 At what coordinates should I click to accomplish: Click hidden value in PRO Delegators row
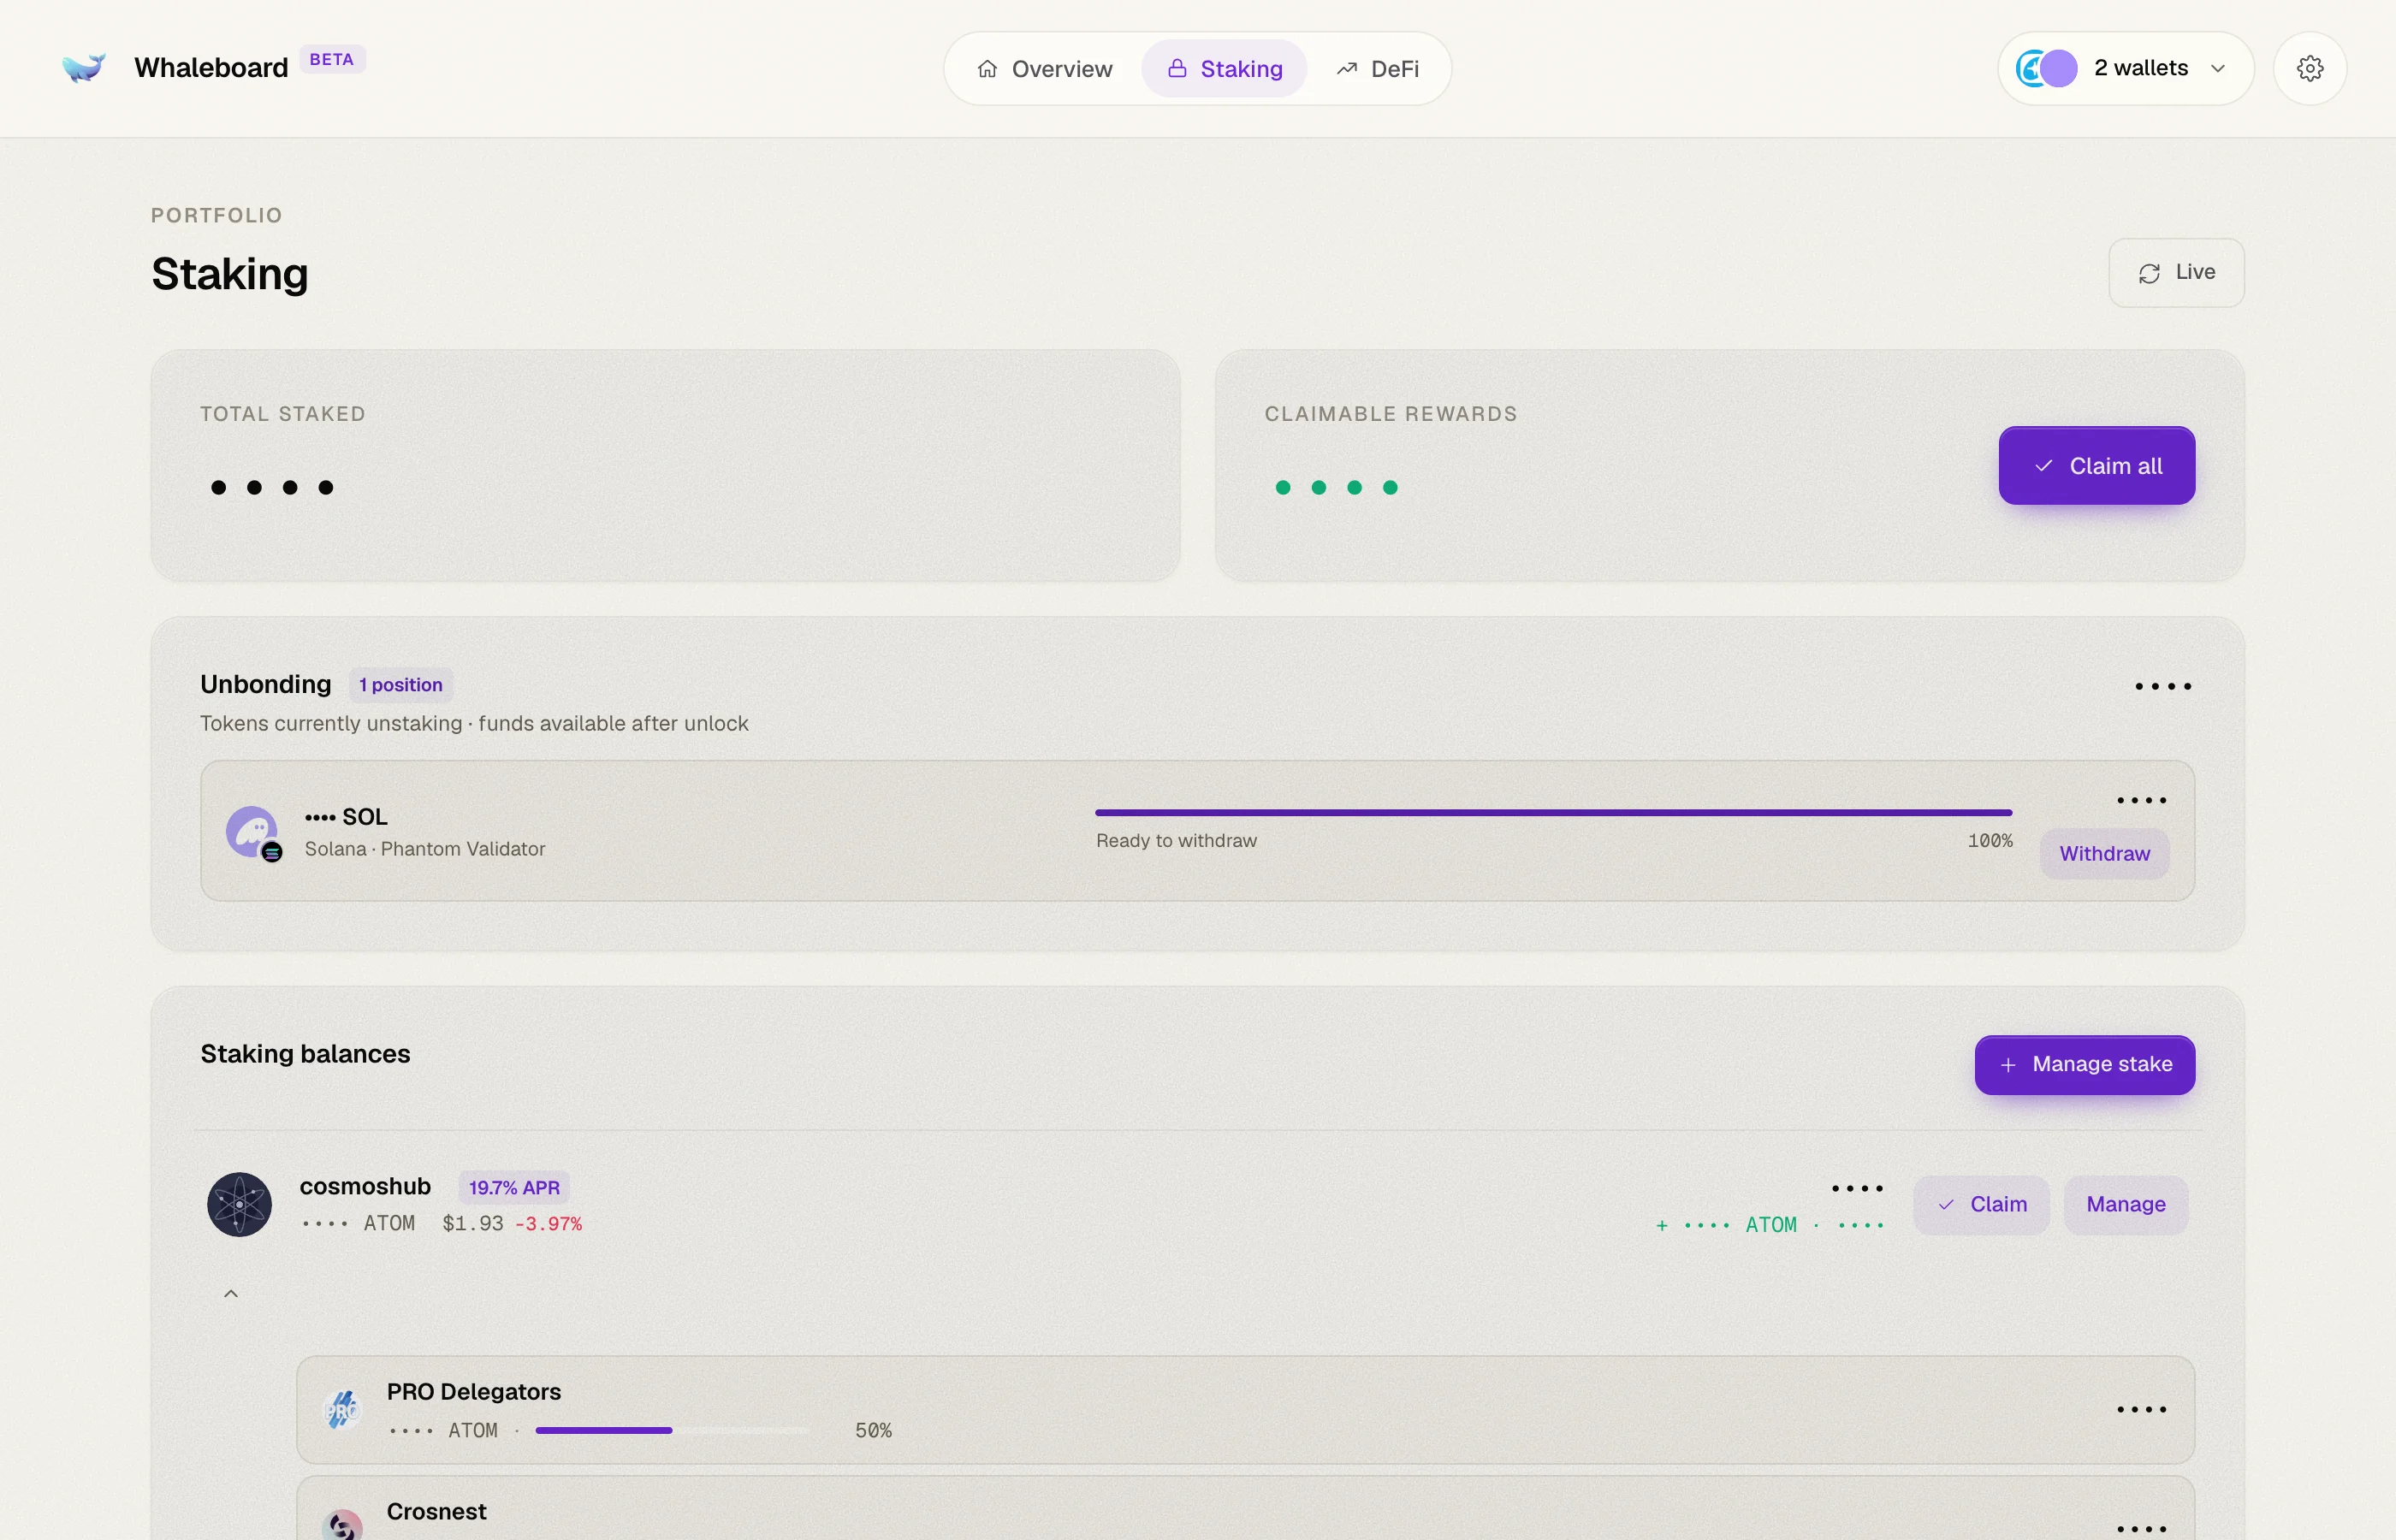[2141, 1410]
